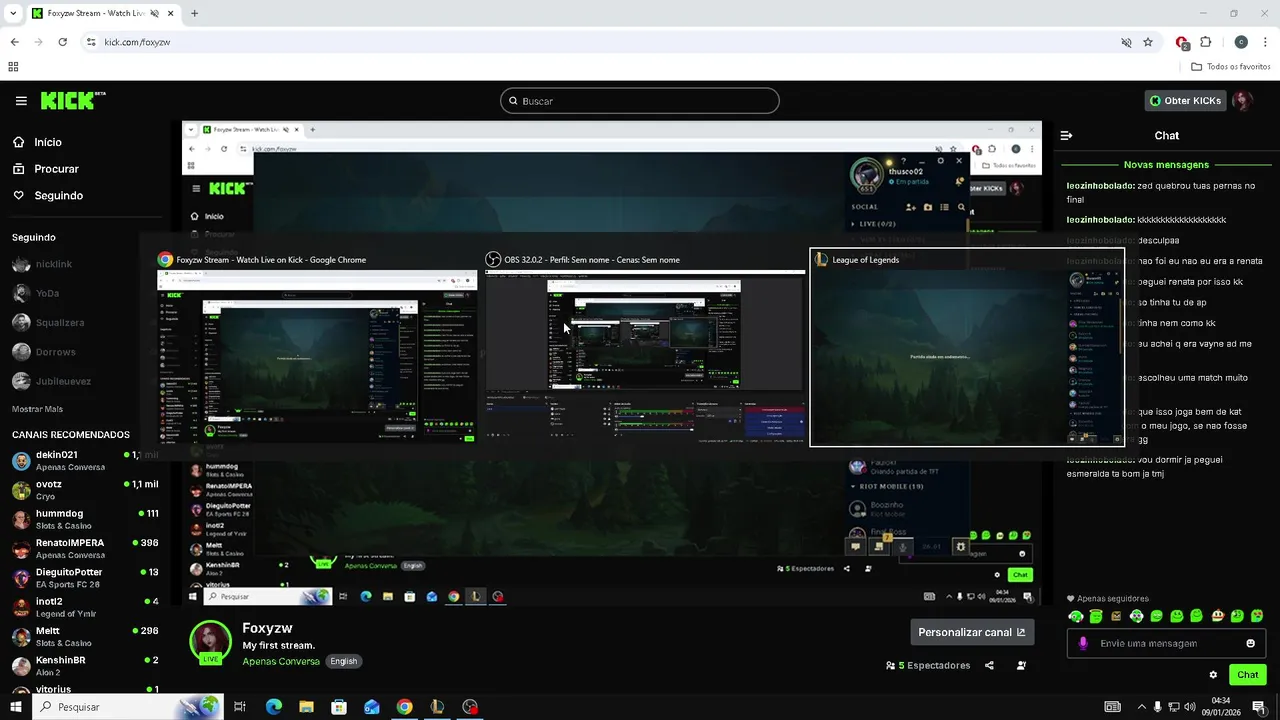1280x720 pixels.
Task: Go back in Chrome
Action: coord(15,42)
